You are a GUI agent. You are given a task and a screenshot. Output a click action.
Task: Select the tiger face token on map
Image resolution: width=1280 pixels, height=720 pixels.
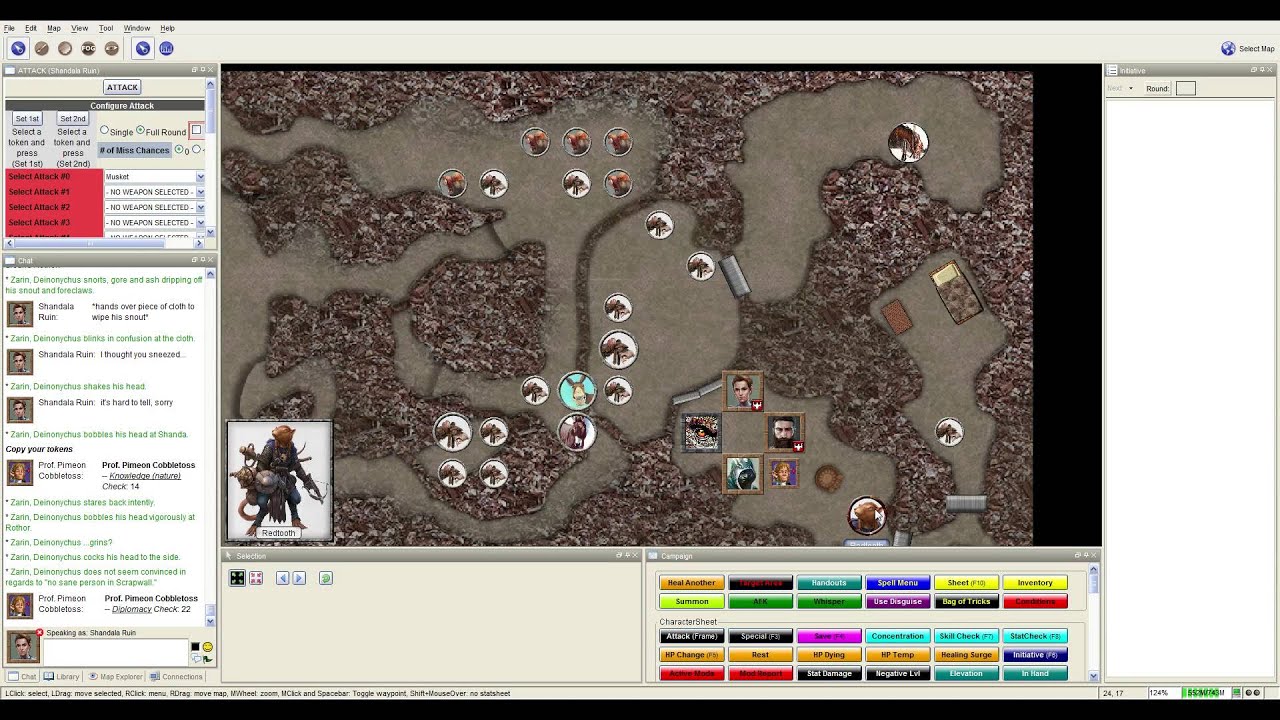[x=701, y=432]
